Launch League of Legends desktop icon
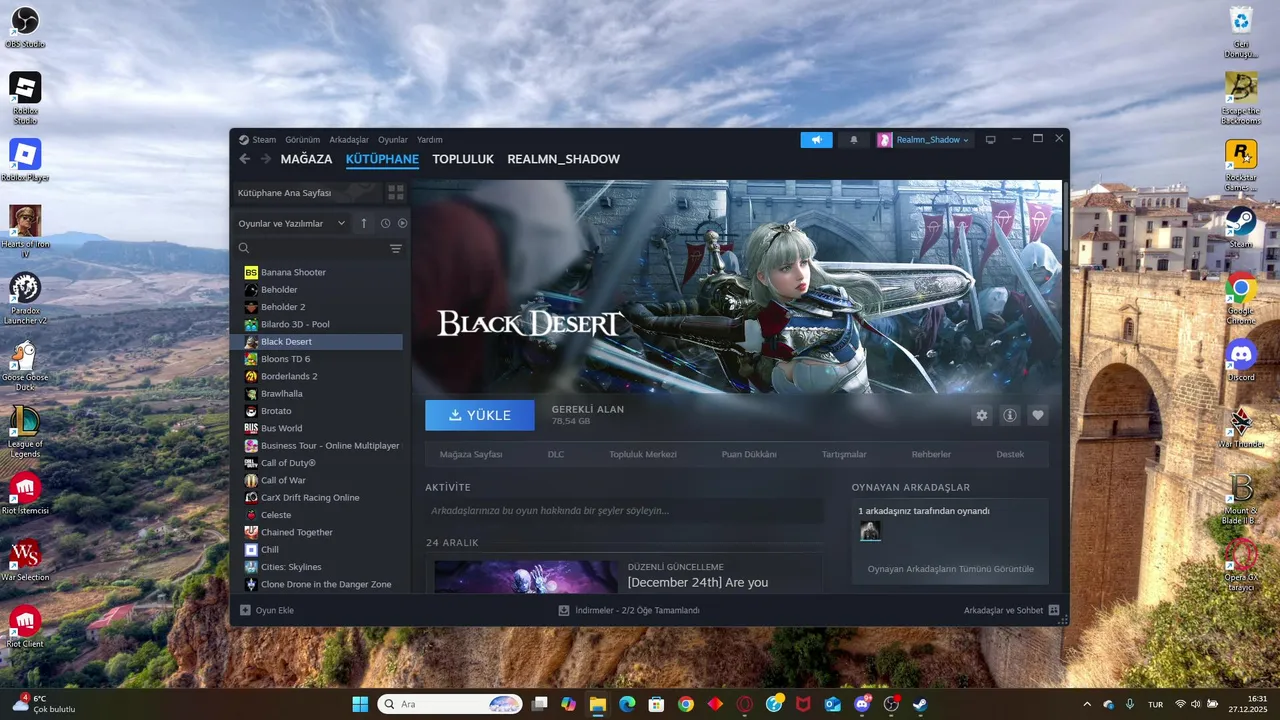 pyautogui.click(x=25, y=432)
